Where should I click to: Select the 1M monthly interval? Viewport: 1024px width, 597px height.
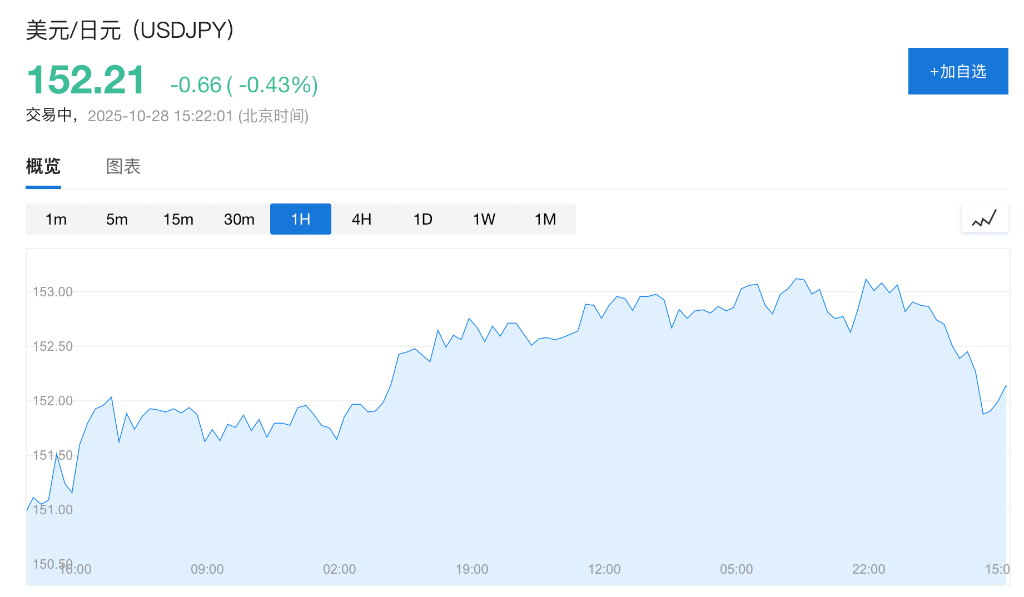click(x=545, y=219)
